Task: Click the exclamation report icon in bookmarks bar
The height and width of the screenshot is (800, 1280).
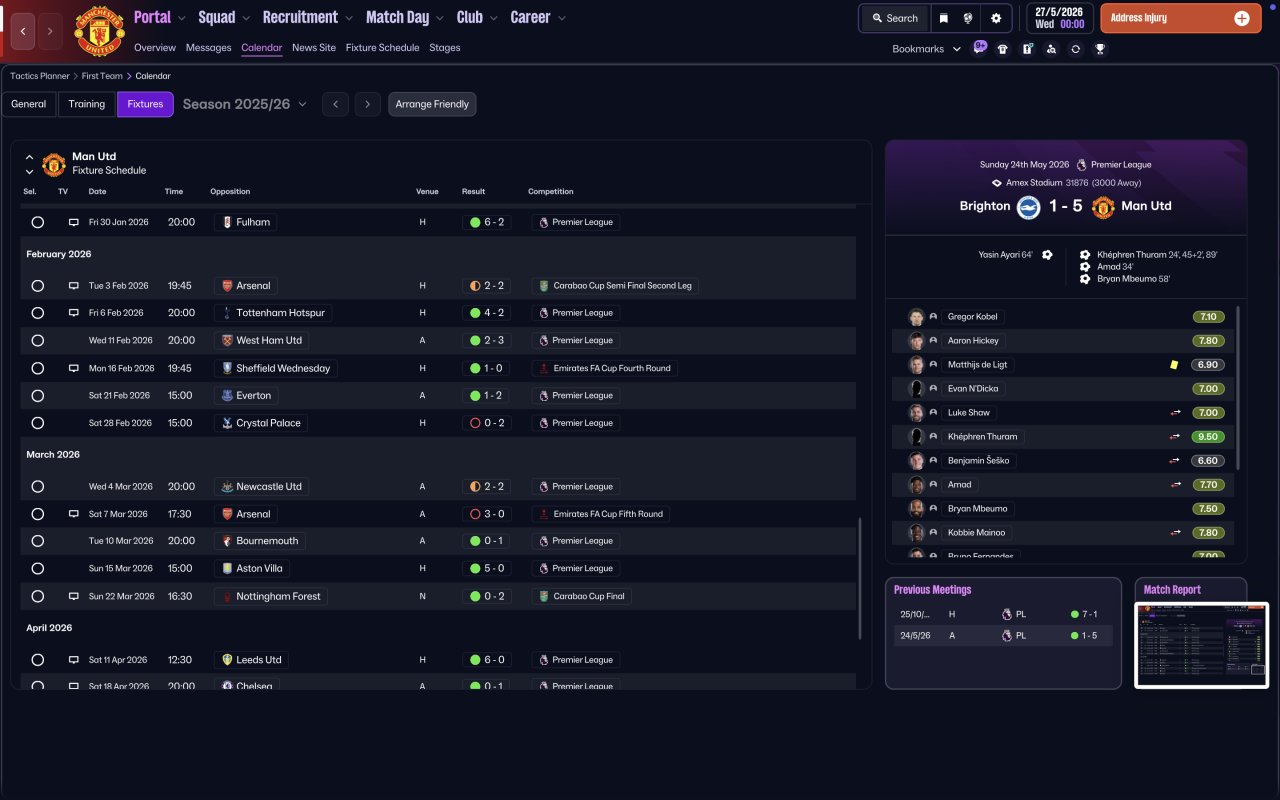Action: click(1027, 49)
